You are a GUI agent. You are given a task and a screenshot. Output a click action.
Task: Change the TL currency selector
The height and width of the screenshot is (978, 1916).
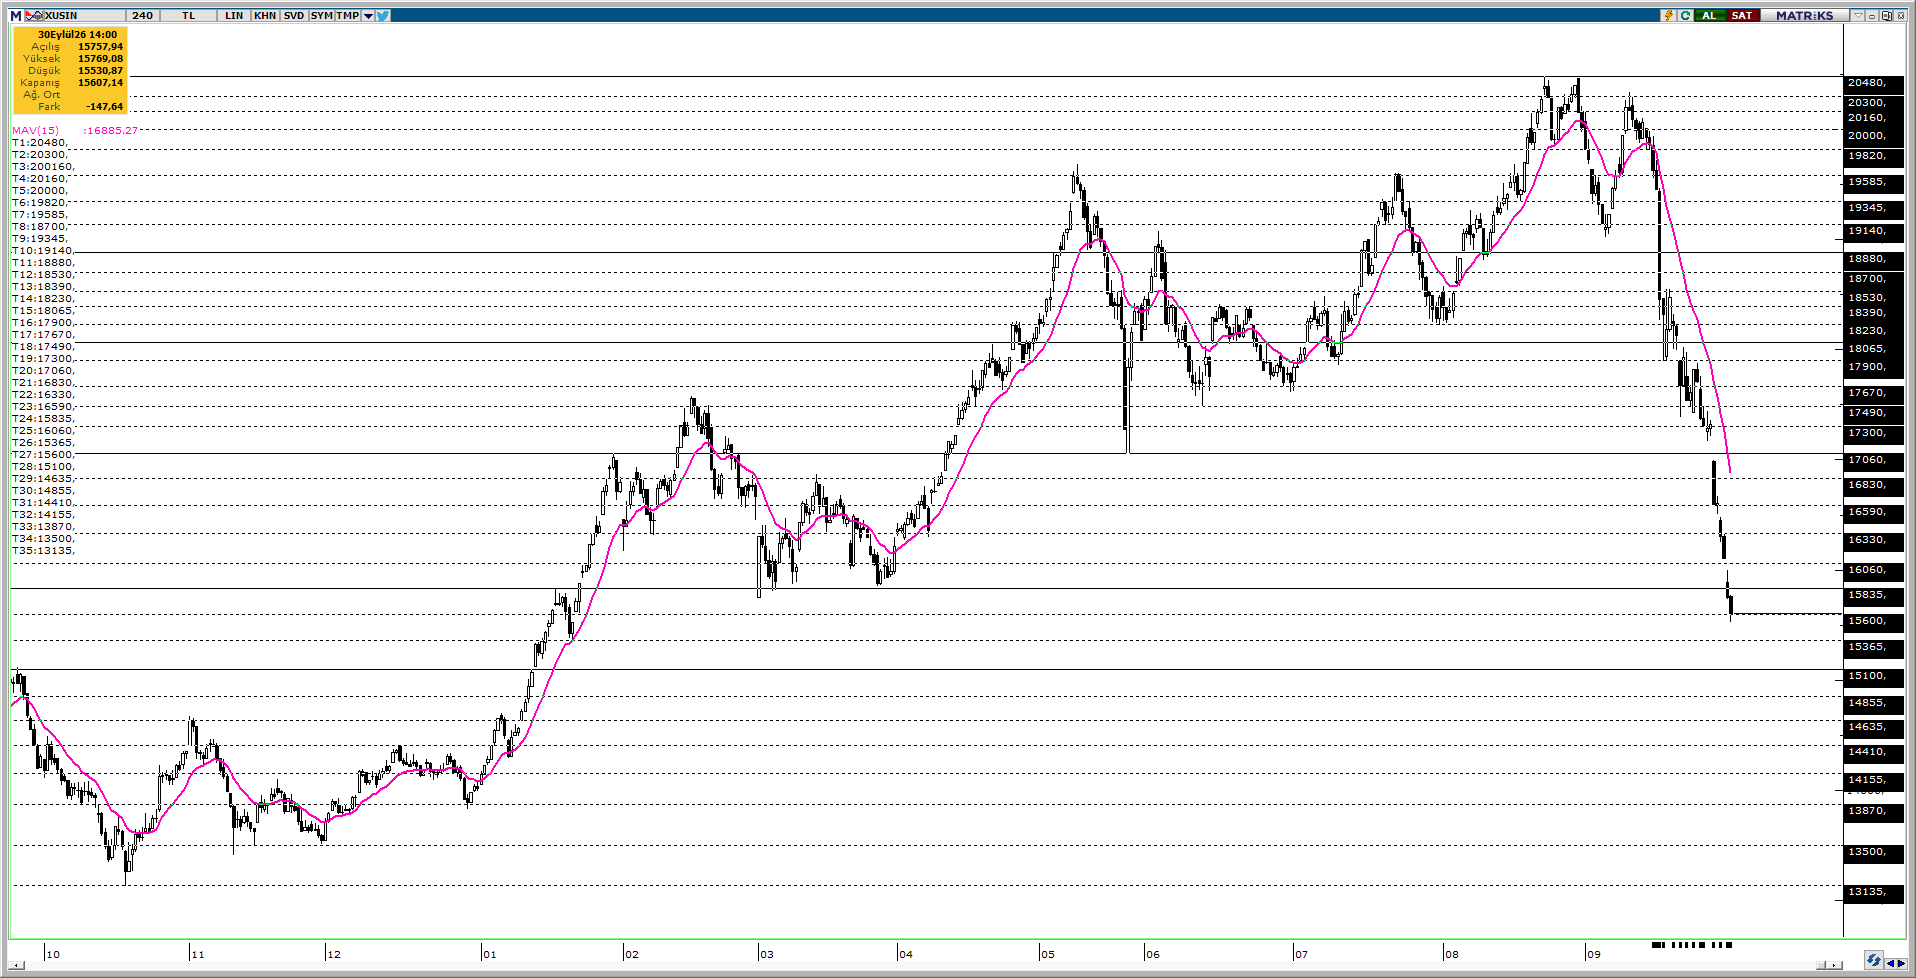point(188,16)
